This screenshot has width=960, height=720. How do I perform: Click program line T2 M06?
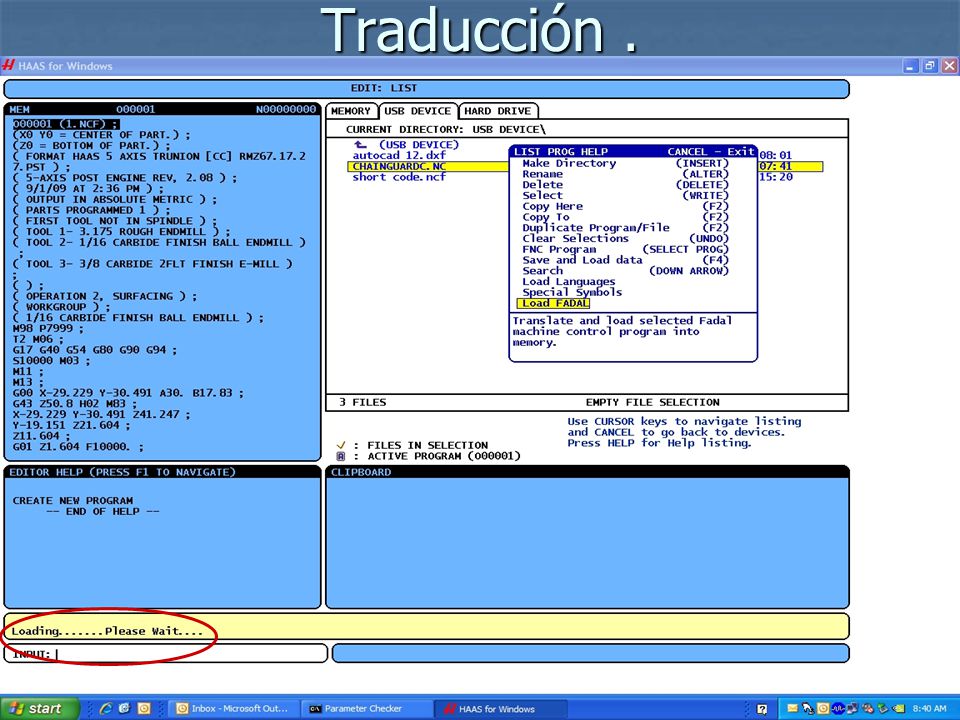pyautogui.click(x=38, y=339)
